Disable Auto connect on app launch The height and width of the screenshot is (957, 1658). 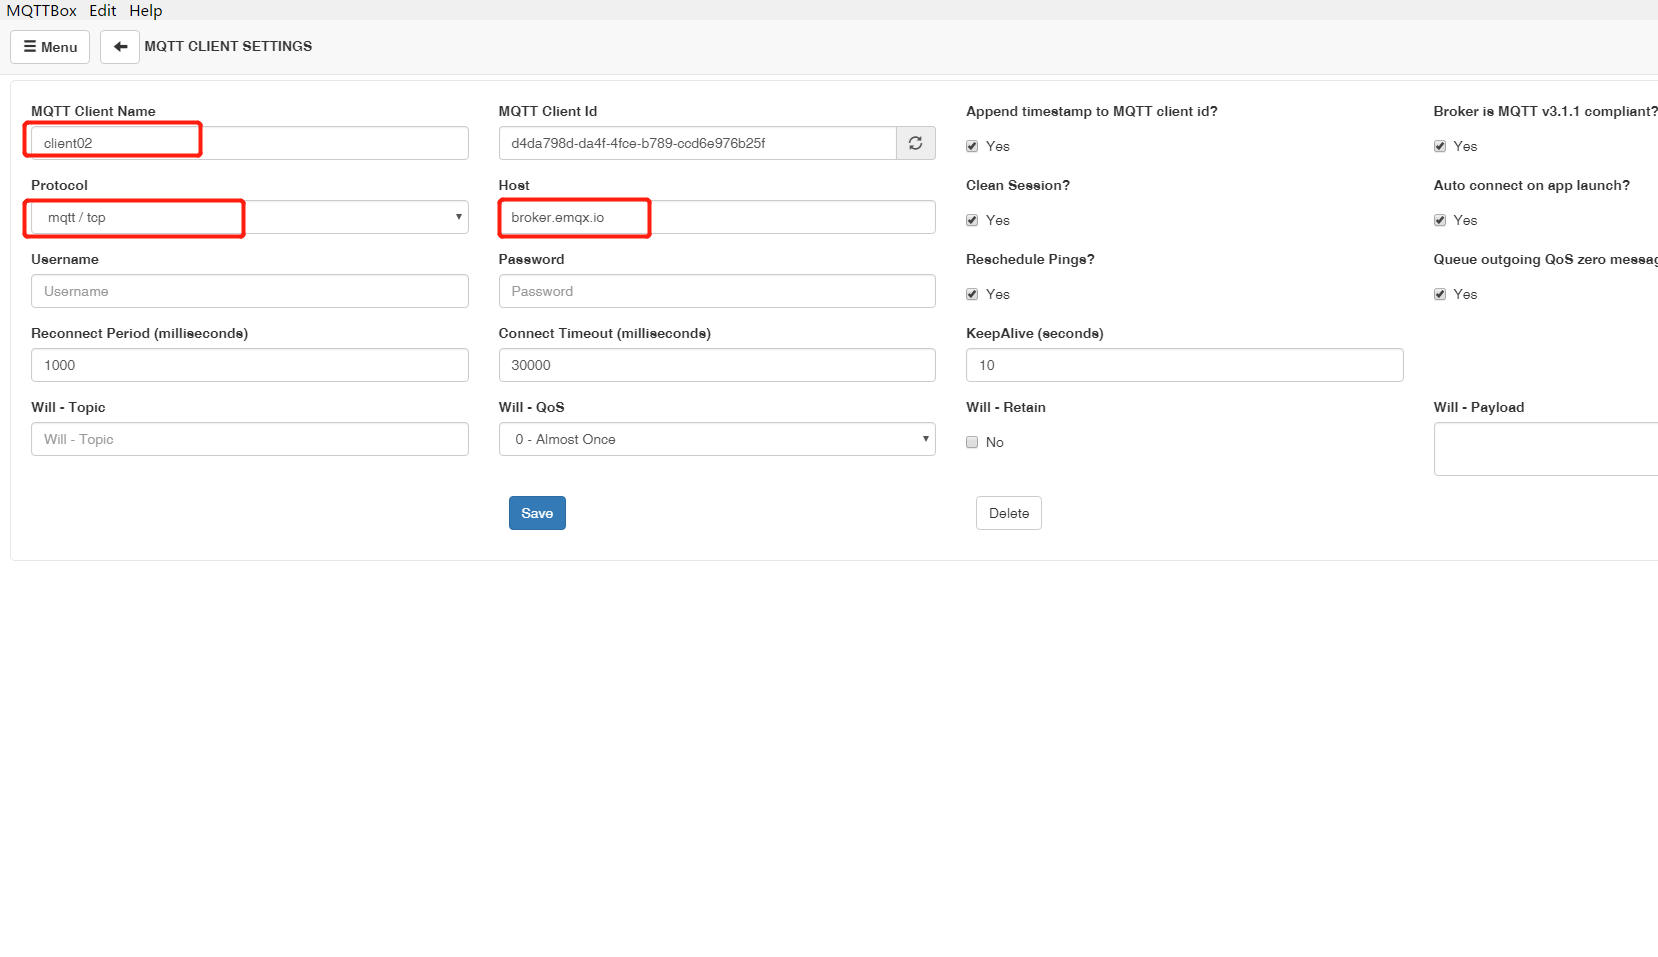tap(1440, 220)
